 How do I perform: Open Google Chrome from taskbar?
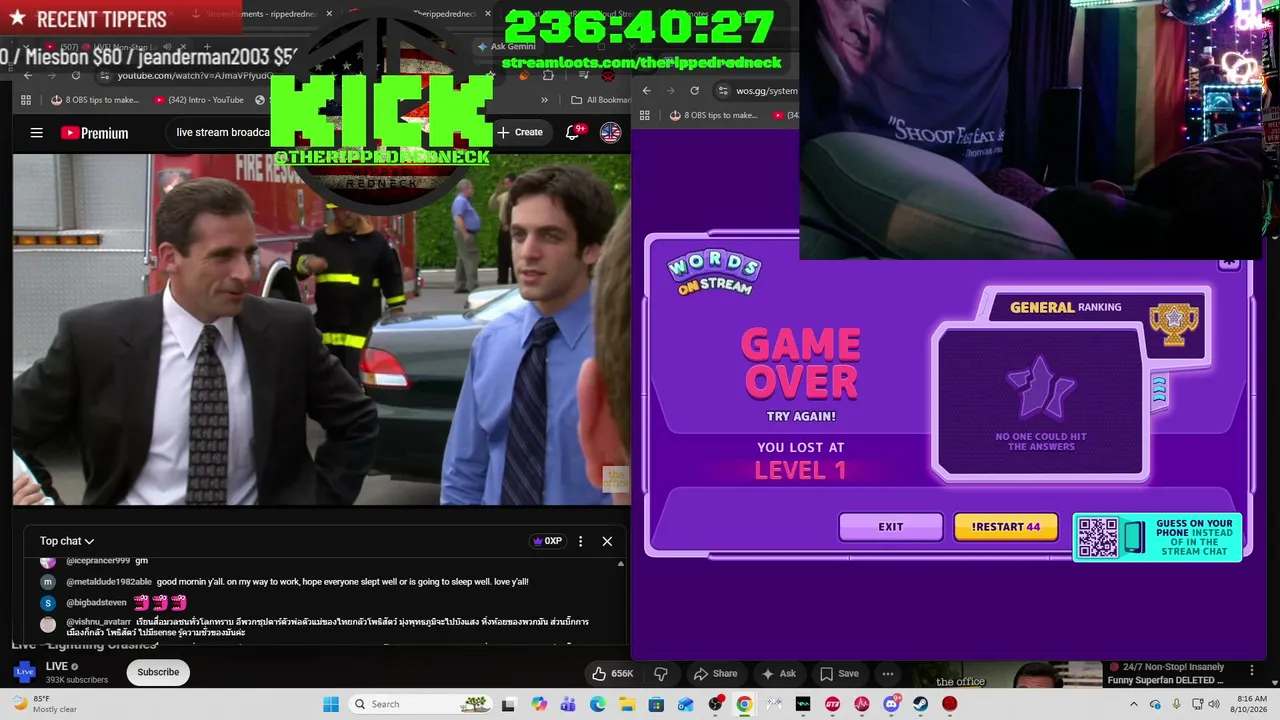pyautogui.click(x=744, y=704)
